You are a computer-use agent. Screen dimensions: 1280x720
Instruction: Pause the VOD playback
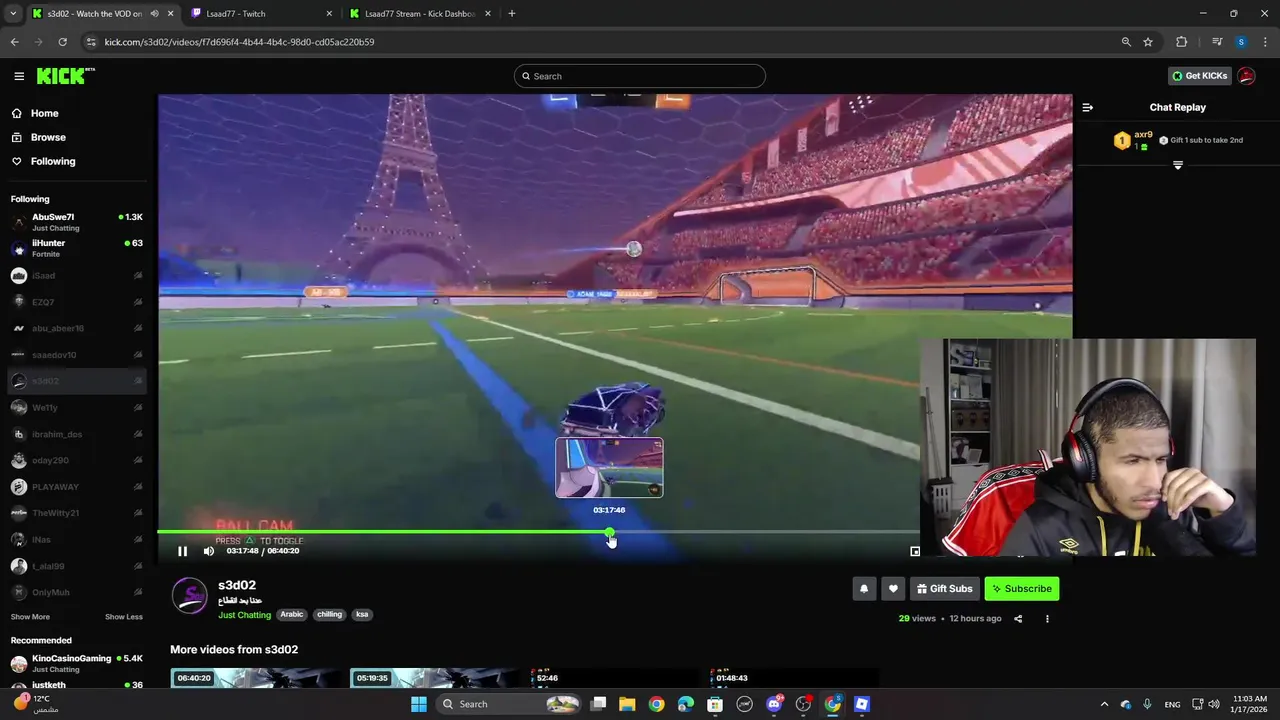pos(182,551)
